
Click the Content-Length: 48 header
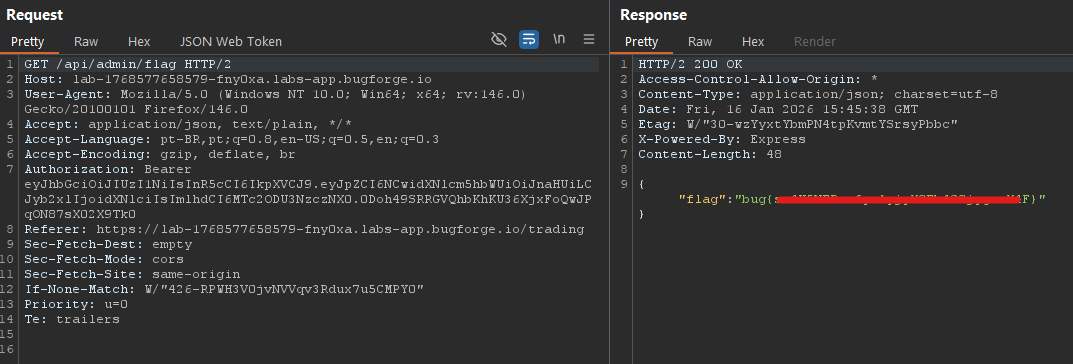click(710, 155)
